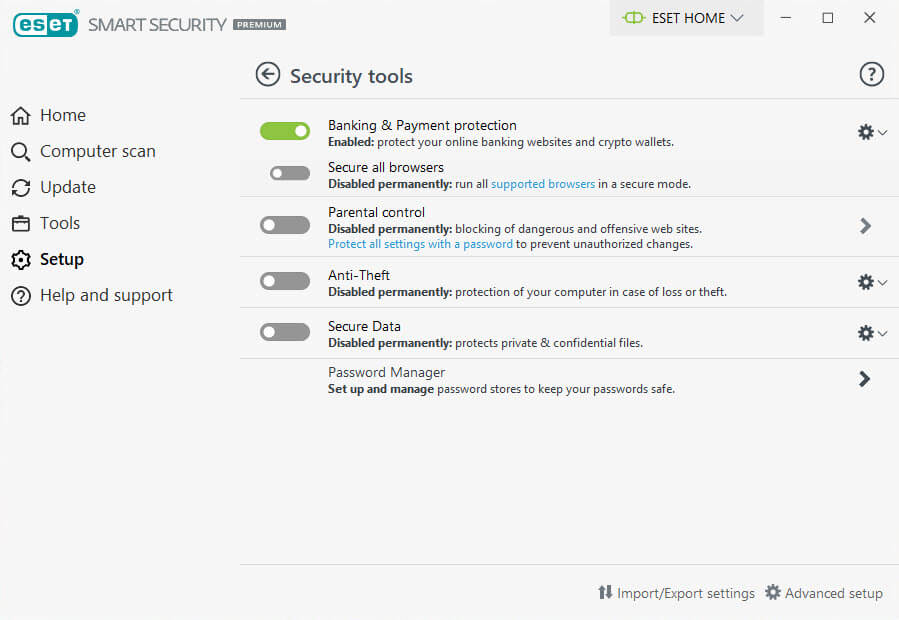Turn on the Parental control toggle
This screenshot has width=899, height=620.
[285, 225]
